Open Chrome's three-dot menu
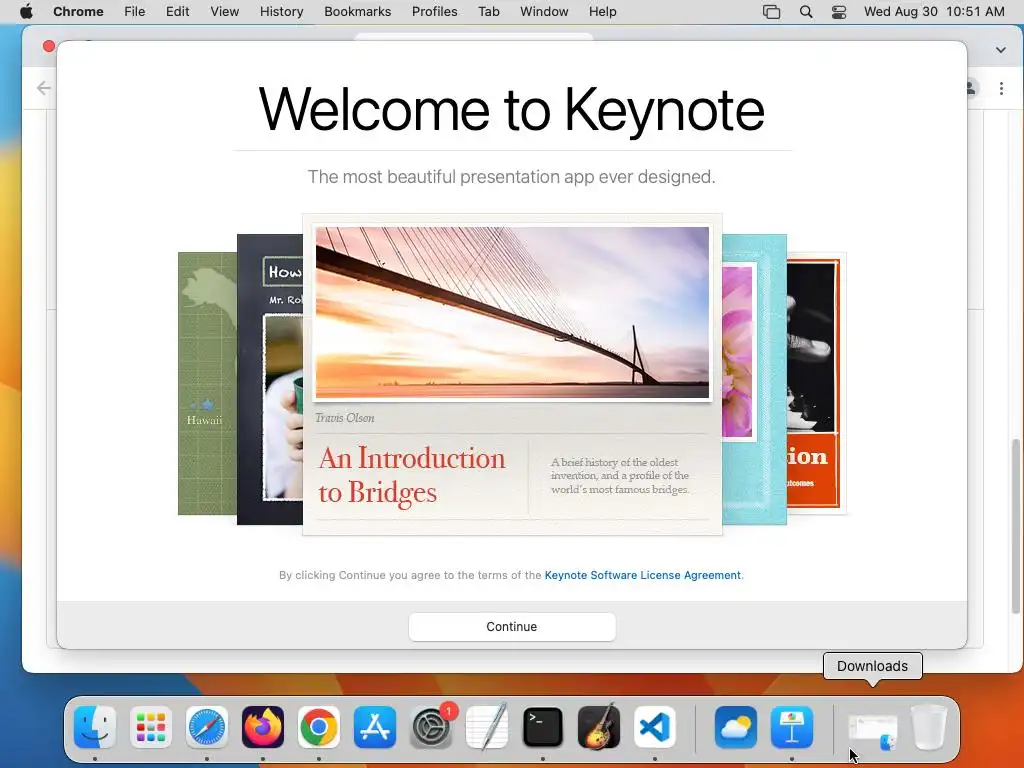 [x=1001, y=88]
